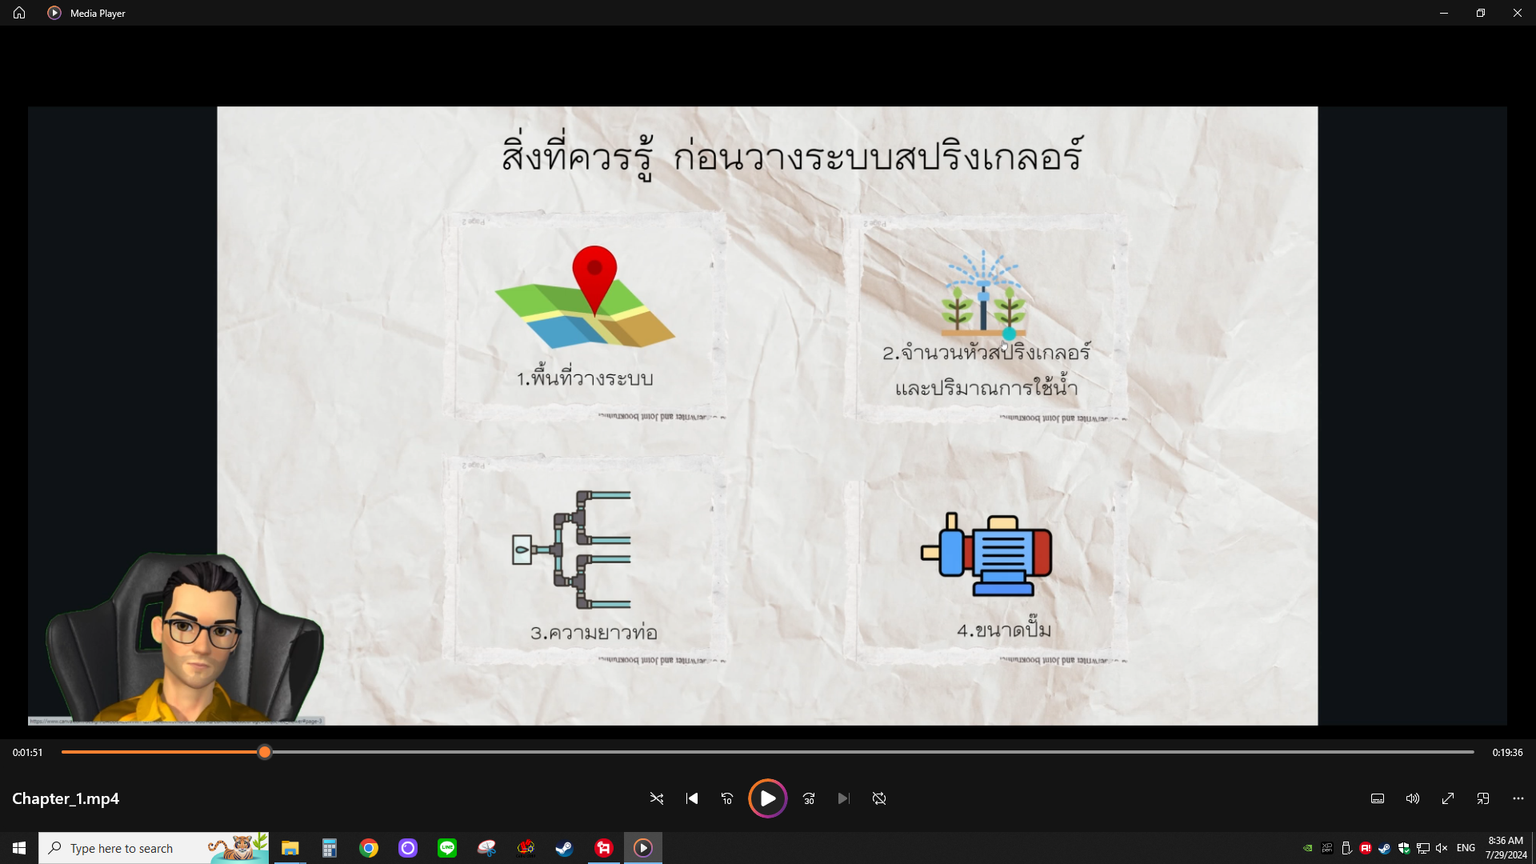Screen dimensions: 1536x864
Task: Open the subtitles and captions menu
Action: pos(1377,798)
